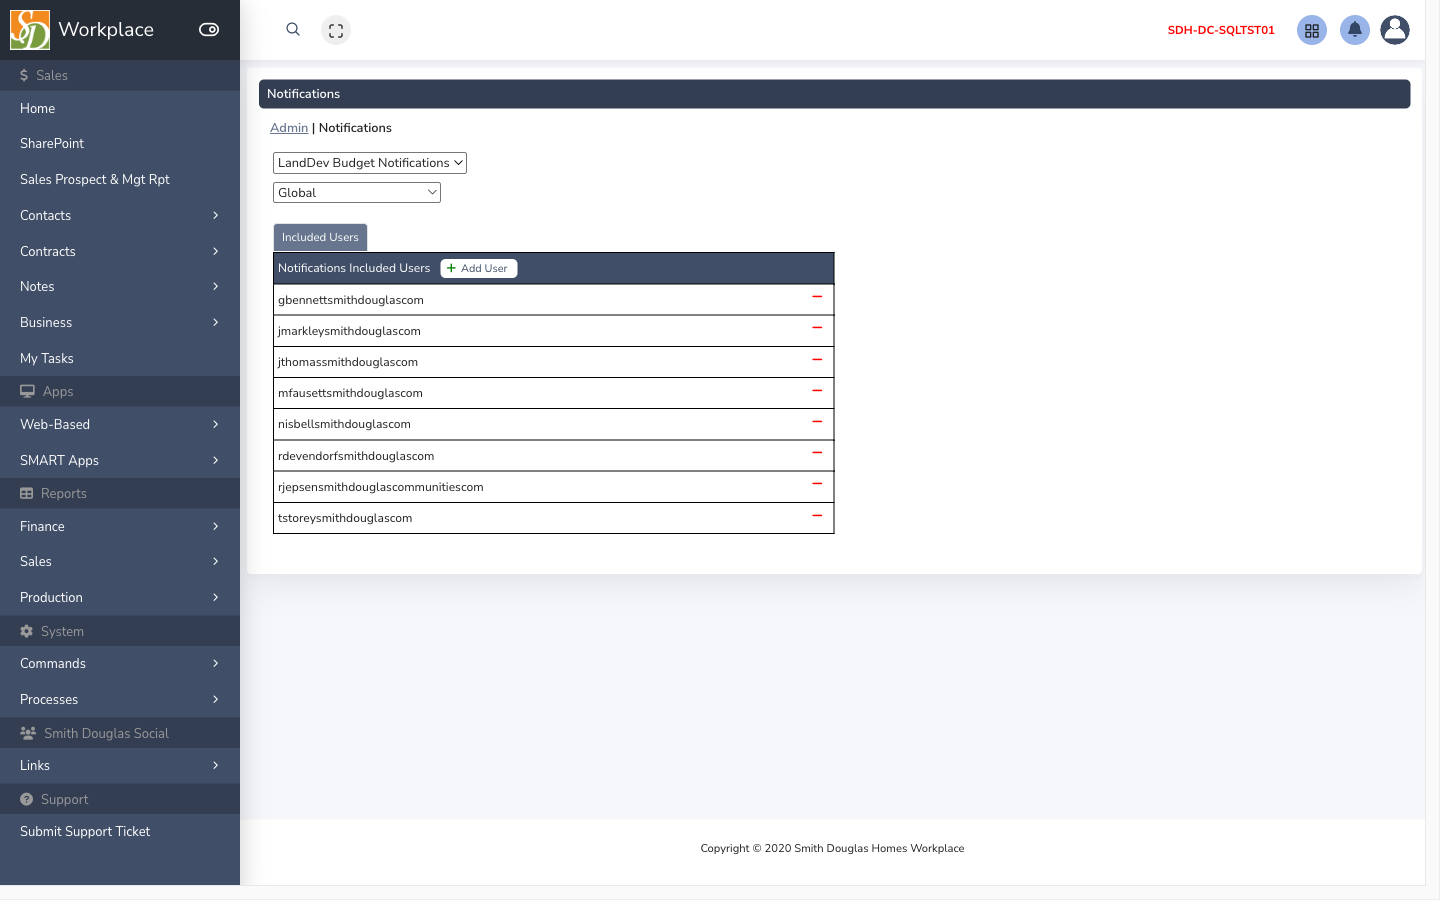The width and height of the screenshot is (1440, 900).
Task: Click the gbennettsmithdouglascom user name
Action: point(351,300)
